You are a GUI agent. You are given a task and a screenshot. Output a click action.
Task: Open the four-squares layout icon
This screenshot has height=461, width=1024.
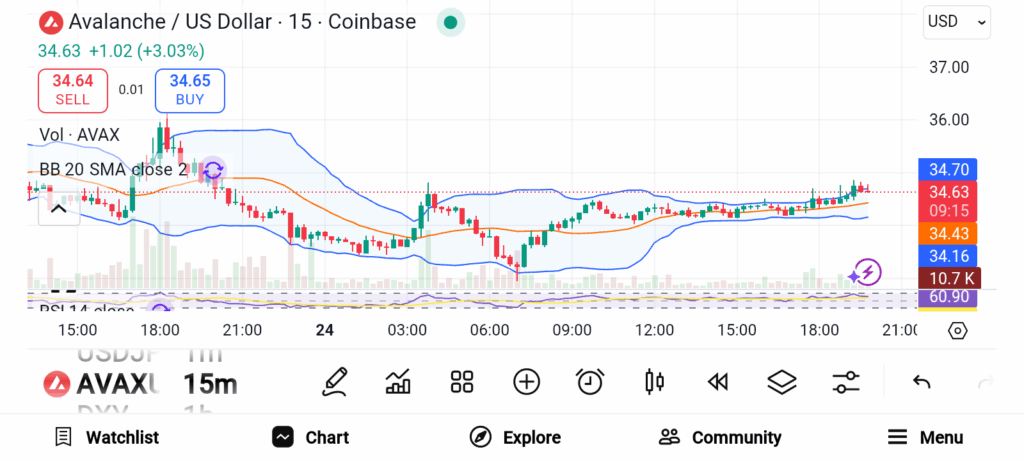click(x=461, y=382)
